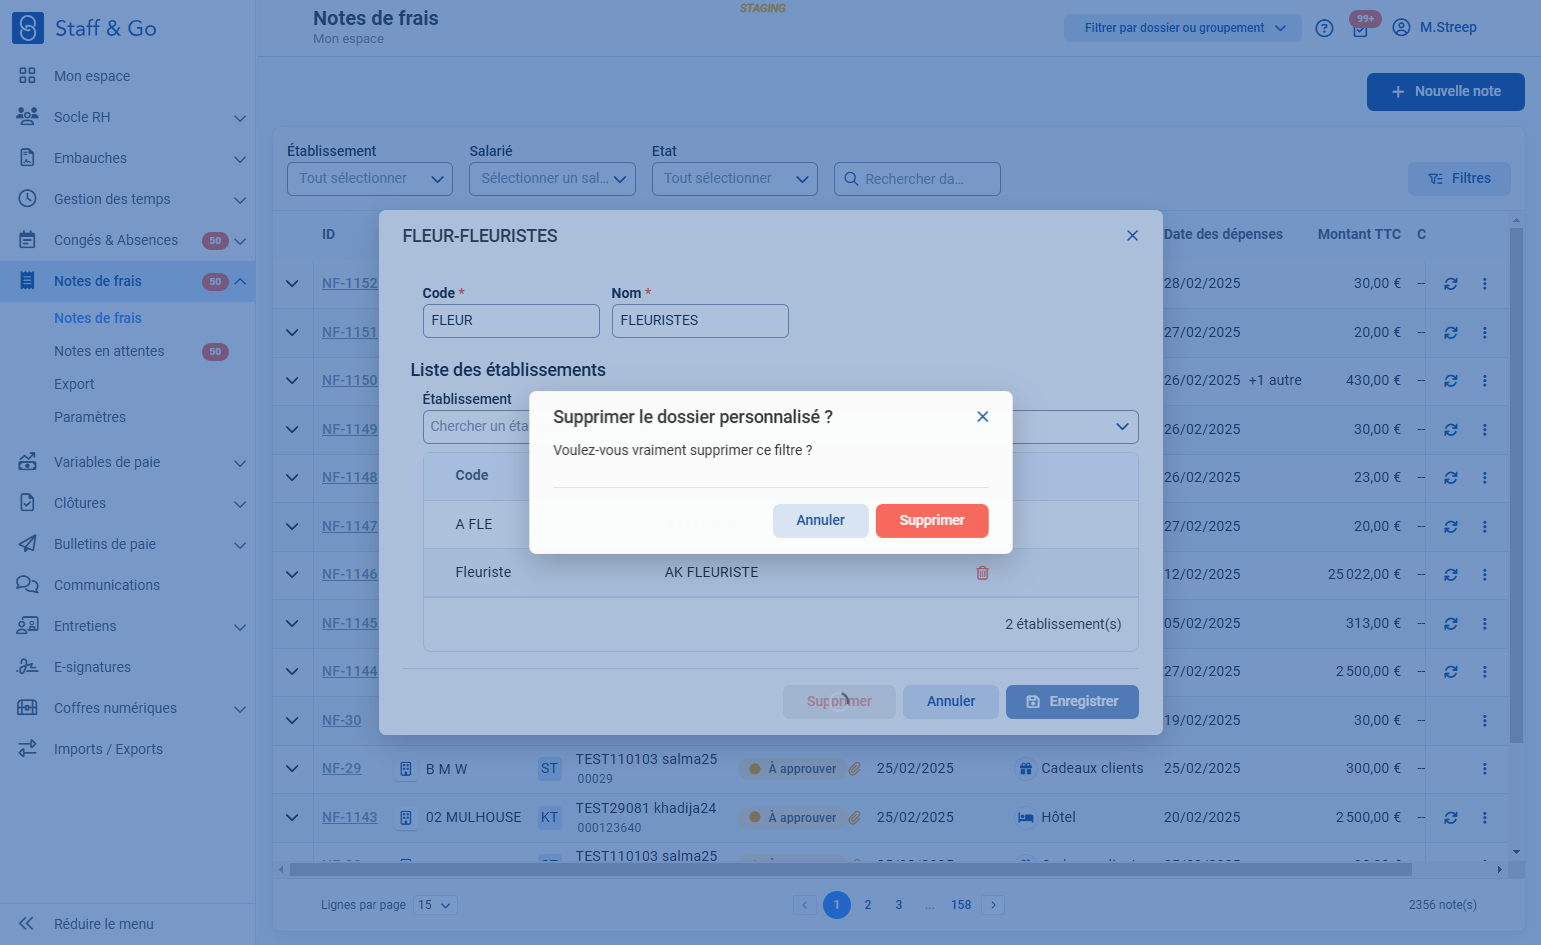Screen dimensions: 1541x945
Task: Open Filtrer par dossier ou groupement dropdown
Action: [1183, 28]
